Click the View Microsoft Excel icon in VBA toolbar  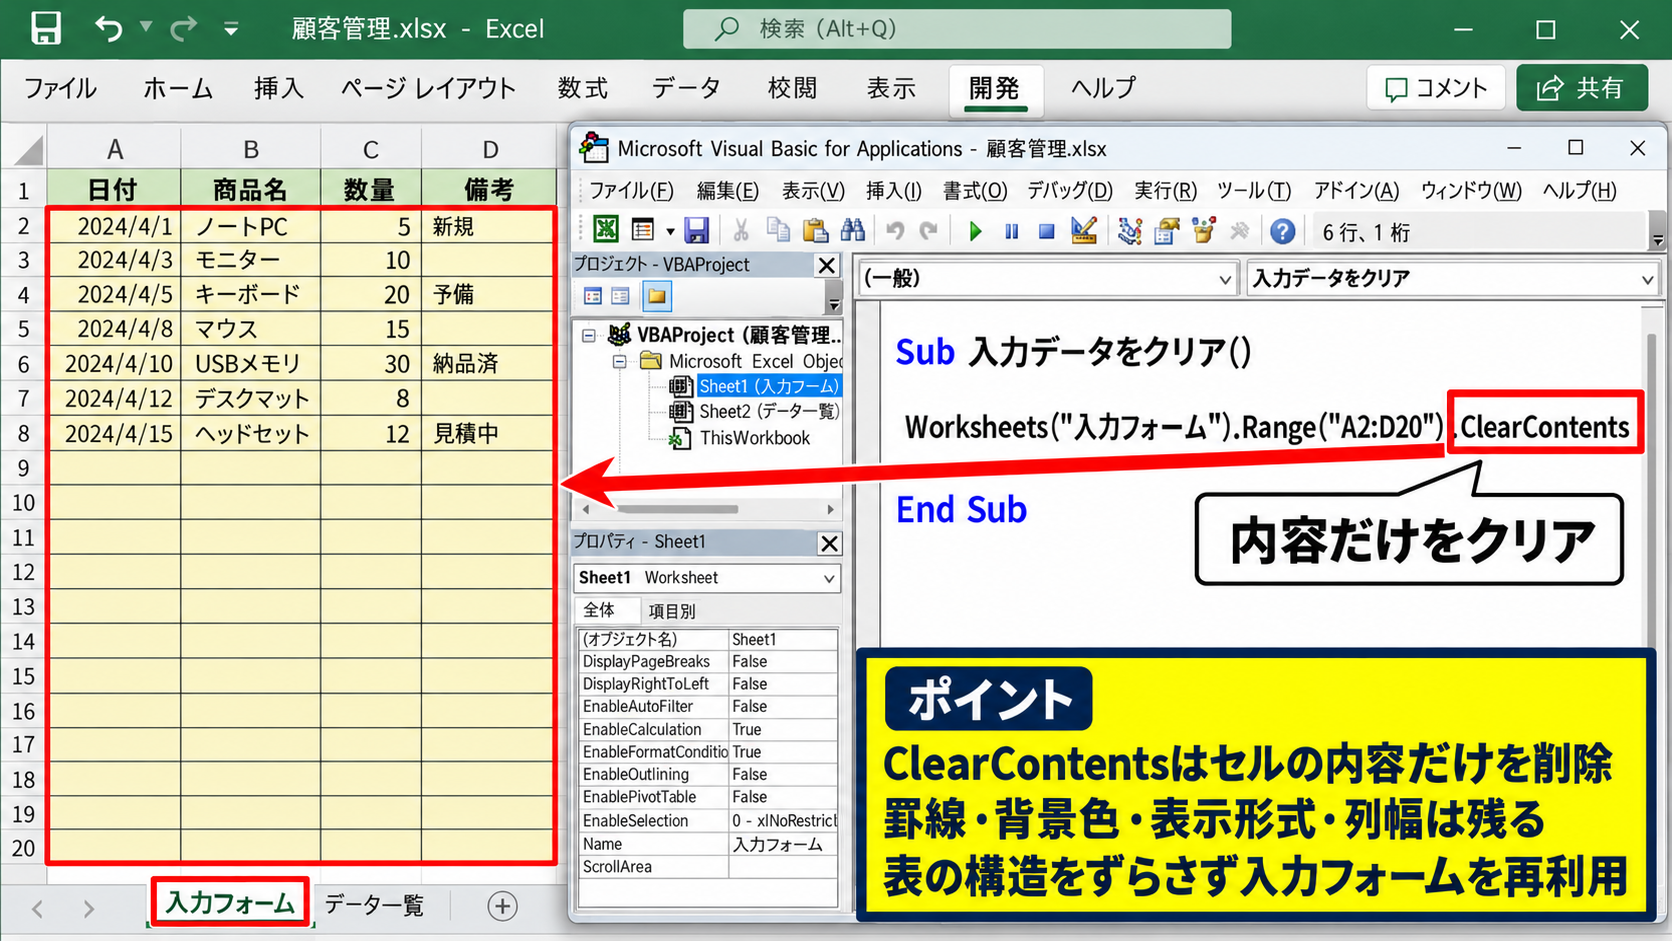606,231
